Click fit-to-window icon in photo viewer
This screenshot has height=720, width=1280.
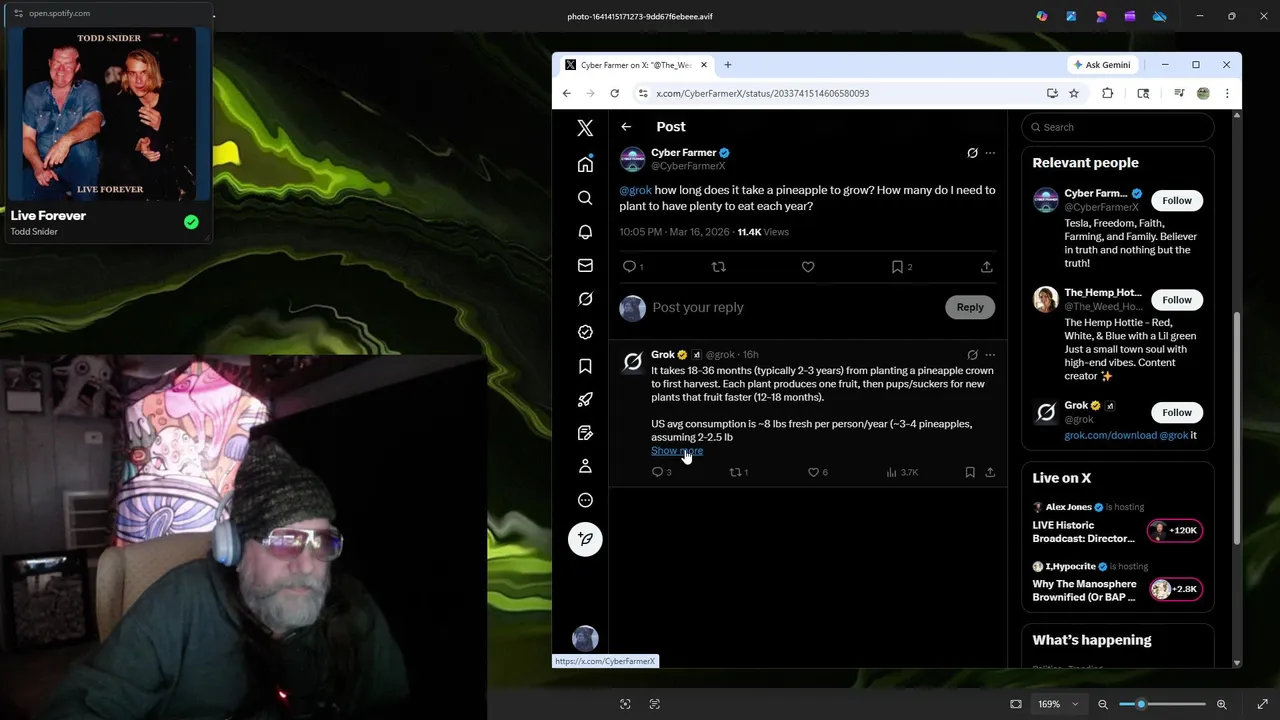pos(1016,704)
